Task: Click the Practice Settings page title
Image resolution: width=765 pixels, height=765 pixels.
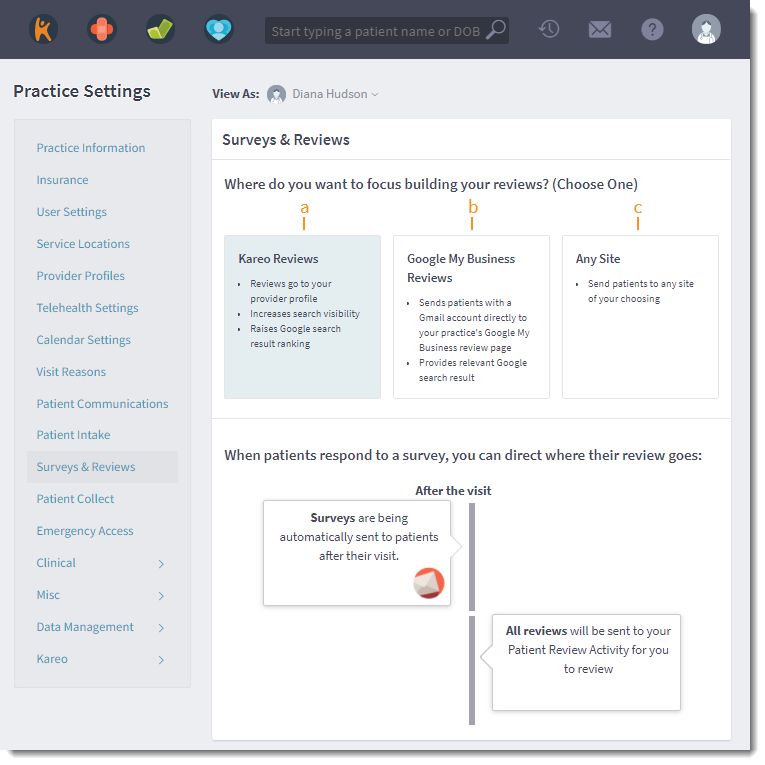Action: [82, 91]
